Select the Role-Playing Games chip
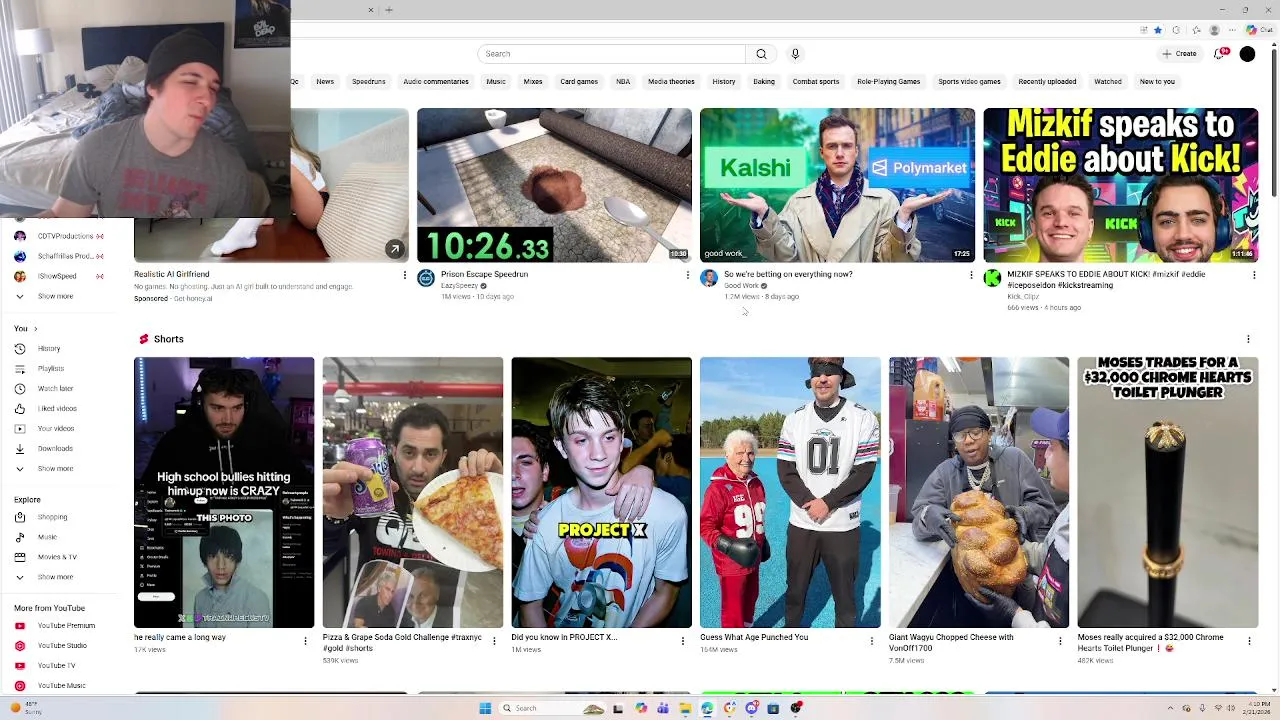1280x720 pixels. tap(888, 82)
